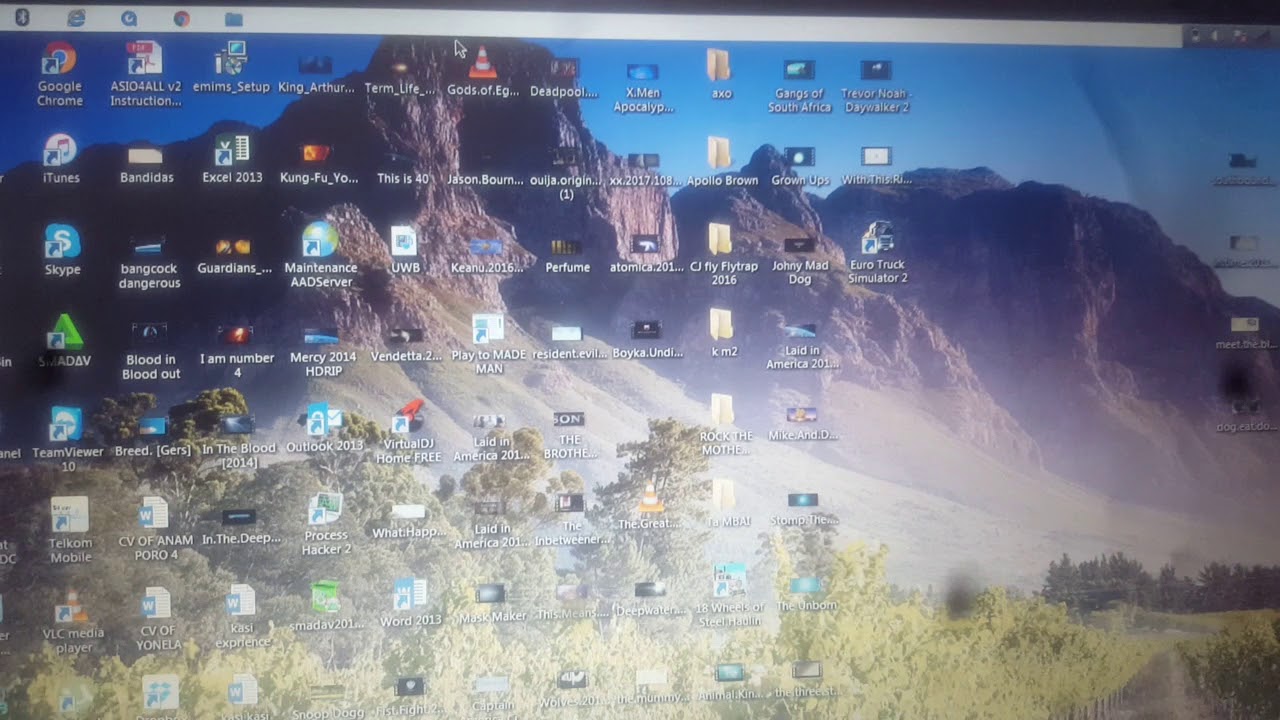Launch the Word 2013 shortcut
The image size is (1280, 720).
coord(410,603)
